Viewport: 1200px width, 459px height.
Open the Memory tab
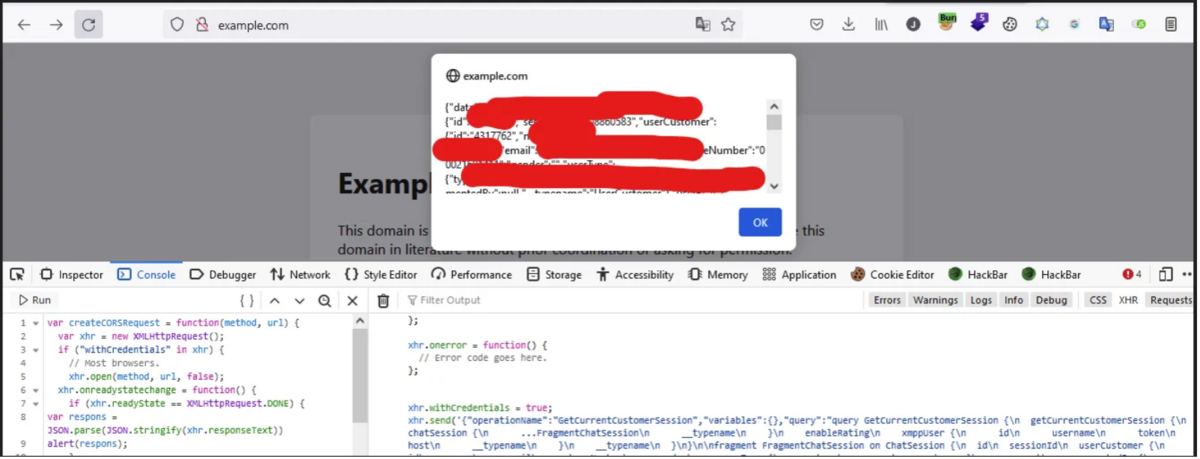pyautogui.click(x=718, y=275)
